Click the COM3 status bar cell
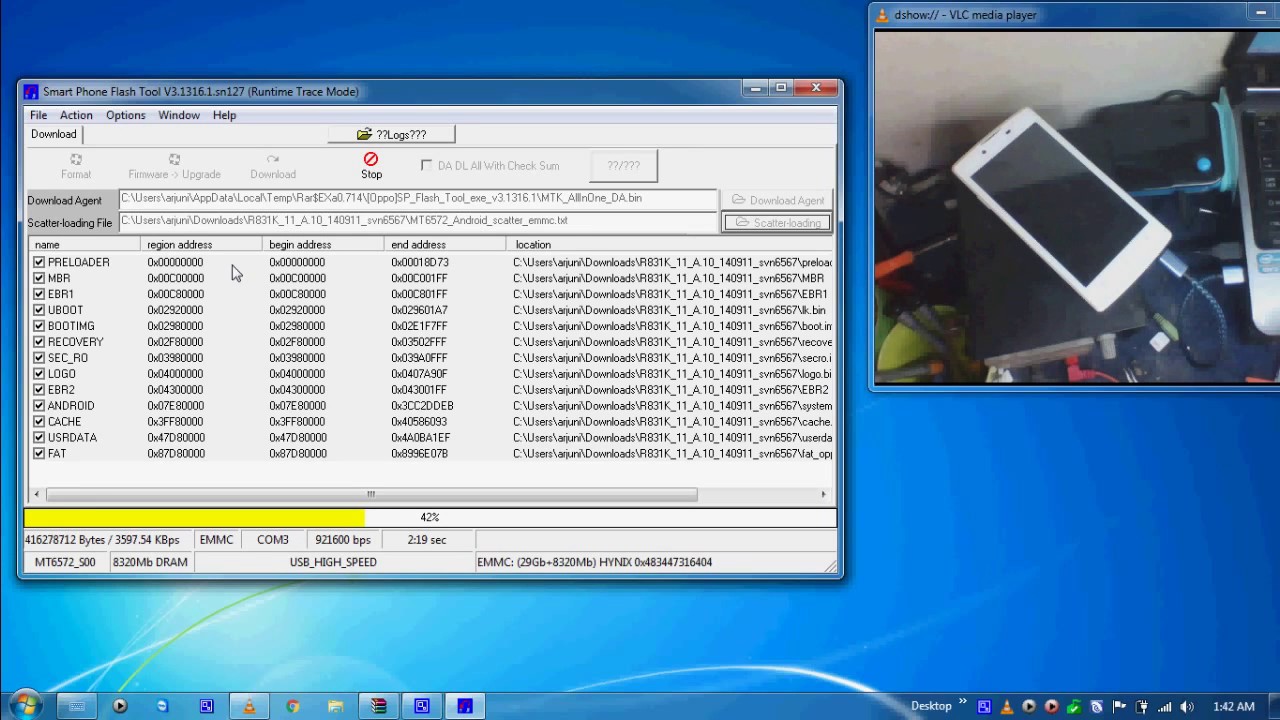1280x720 pixels. click(x=272, y=540)
